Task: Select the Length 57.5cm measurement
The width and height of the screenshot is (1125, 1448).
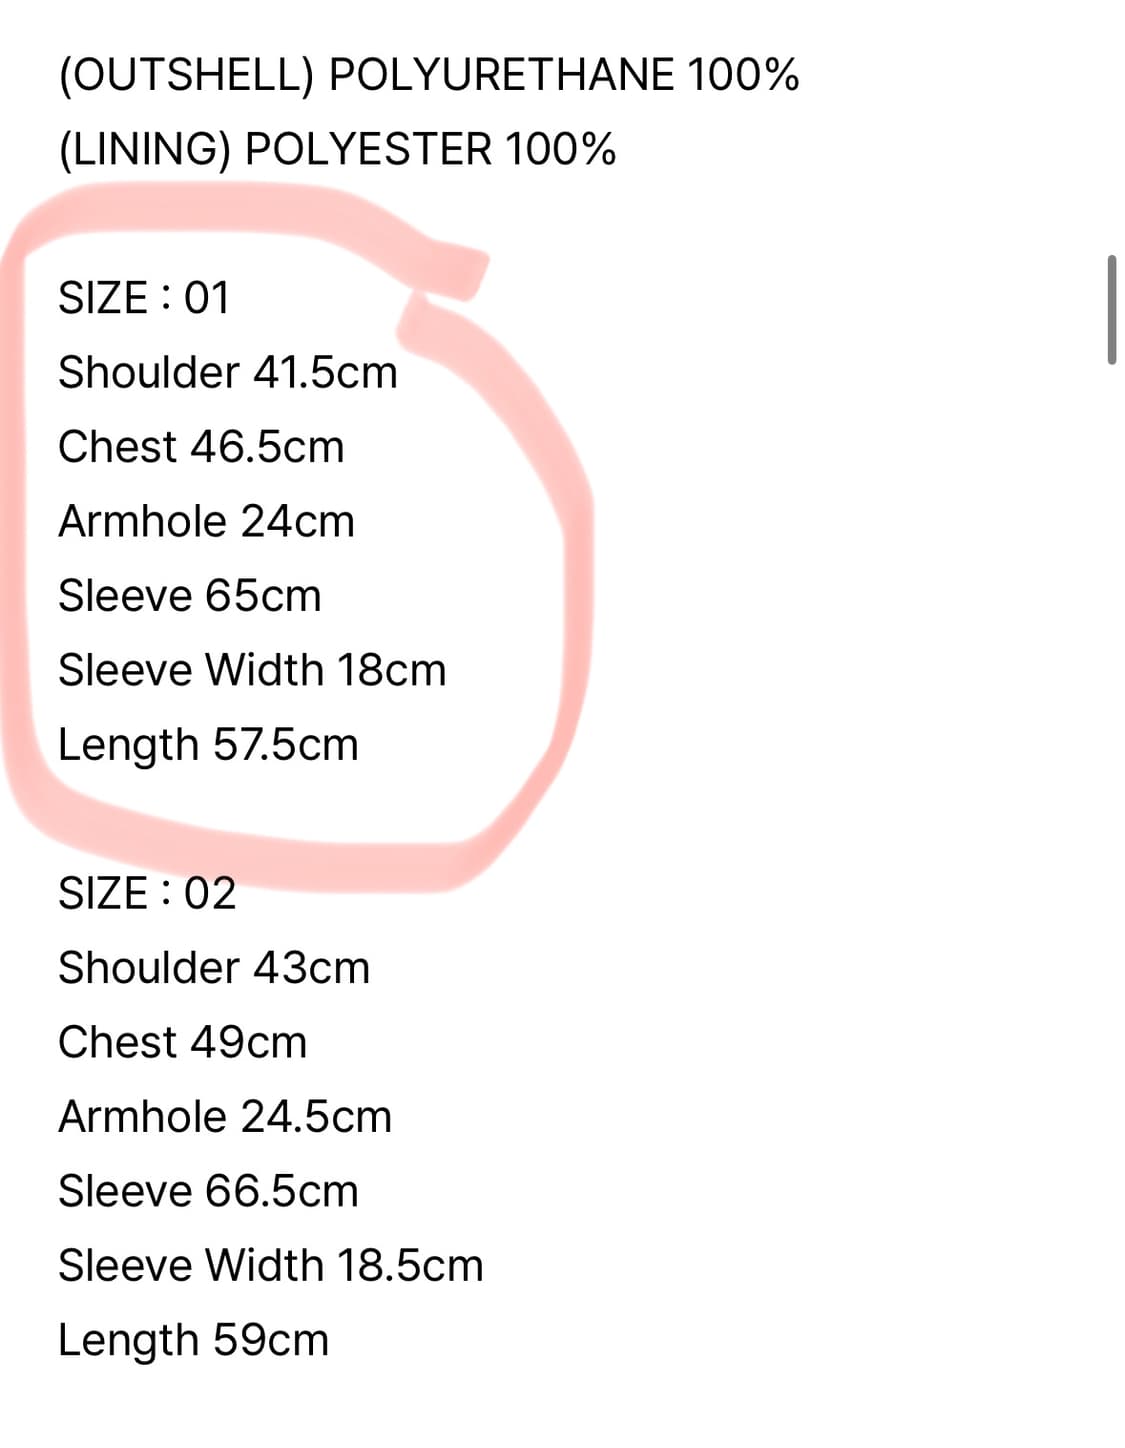Action: [x=208, y=745]
